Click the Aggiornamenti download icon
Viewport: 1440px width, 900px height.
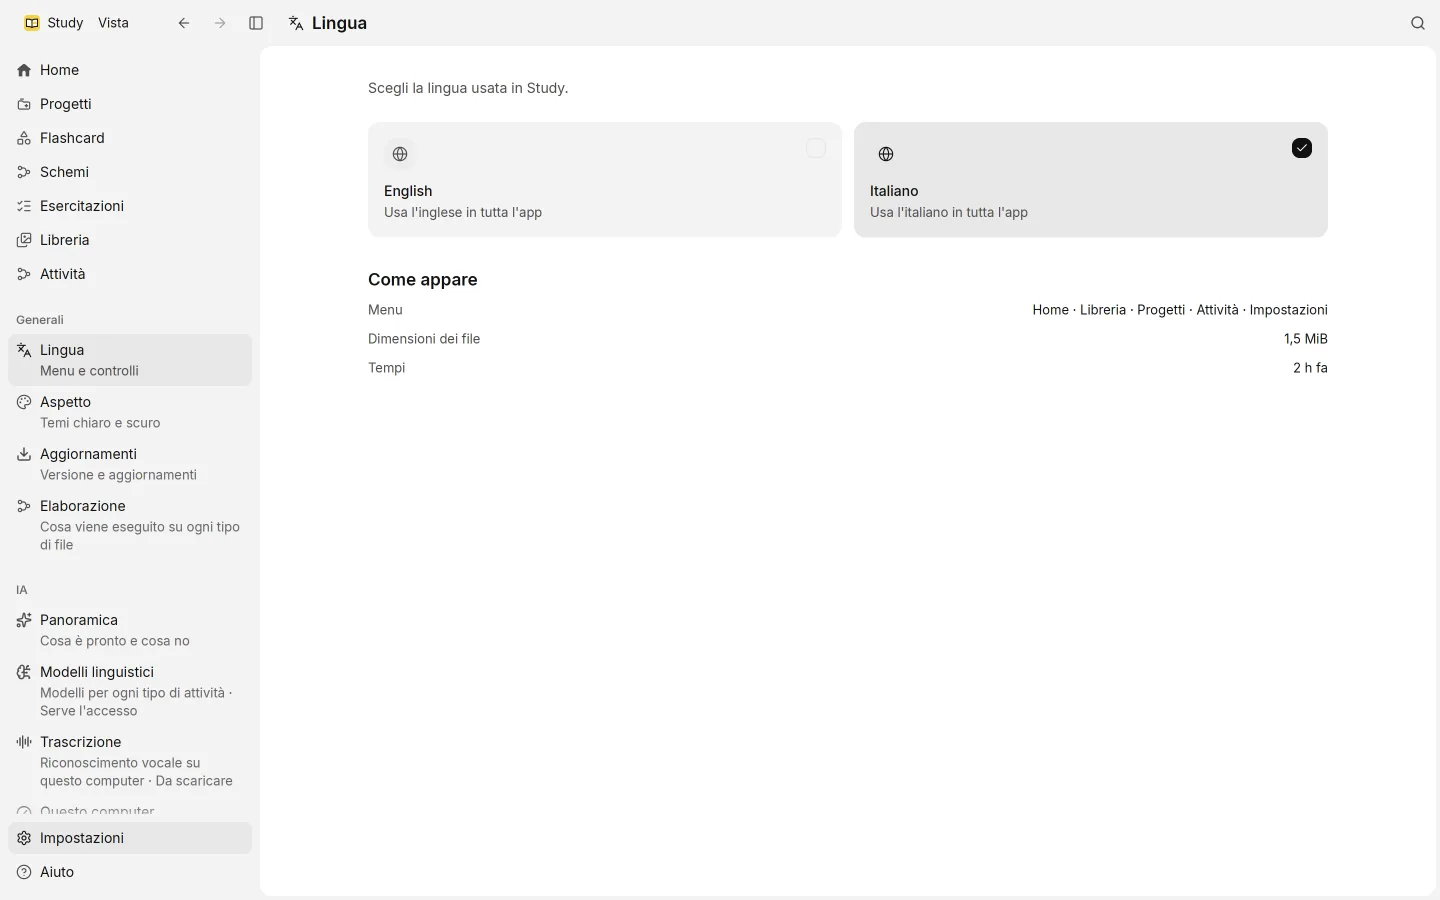(x=24, y=454)
